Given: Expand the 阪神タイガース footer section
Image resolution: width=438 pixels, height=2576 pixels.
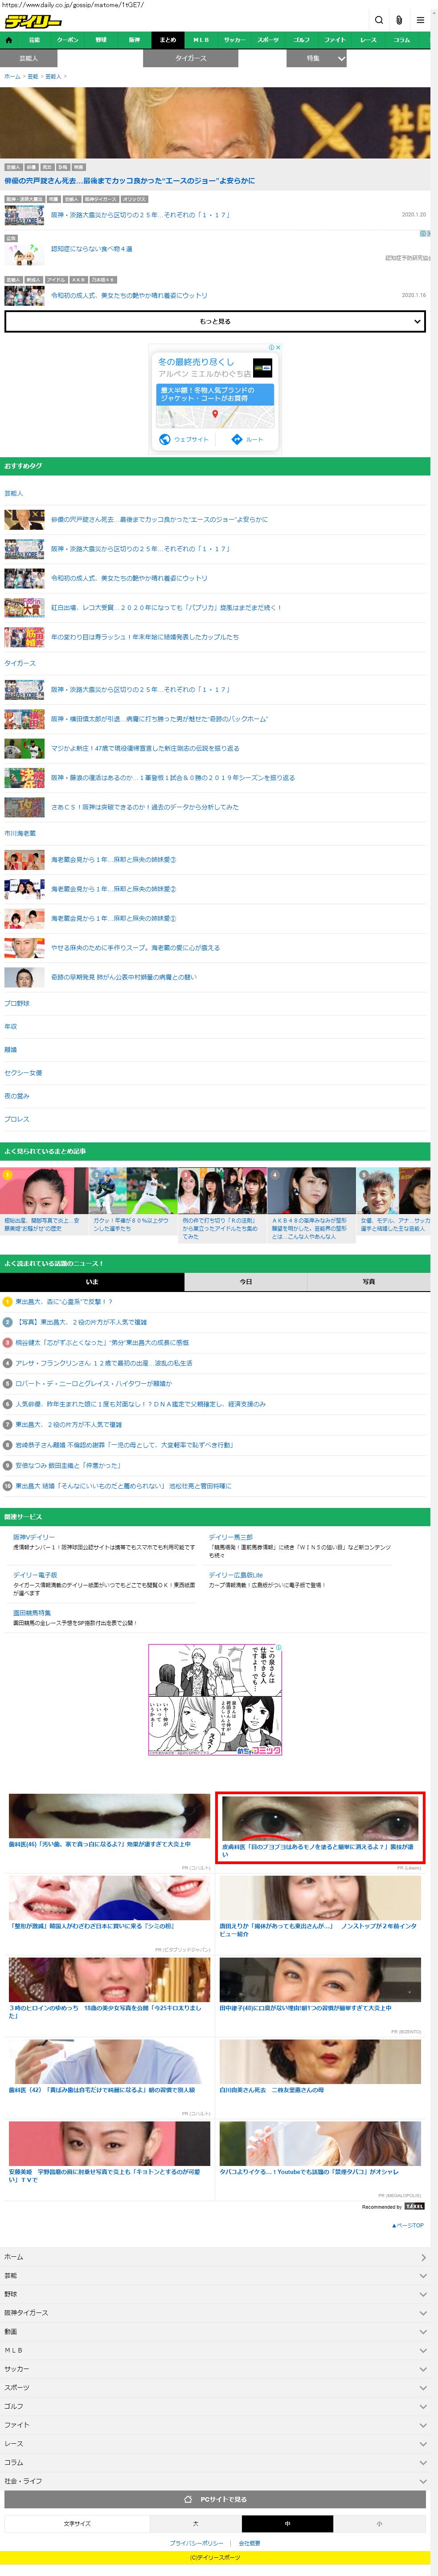Looking at the screenshot, I should (215, 2312).
